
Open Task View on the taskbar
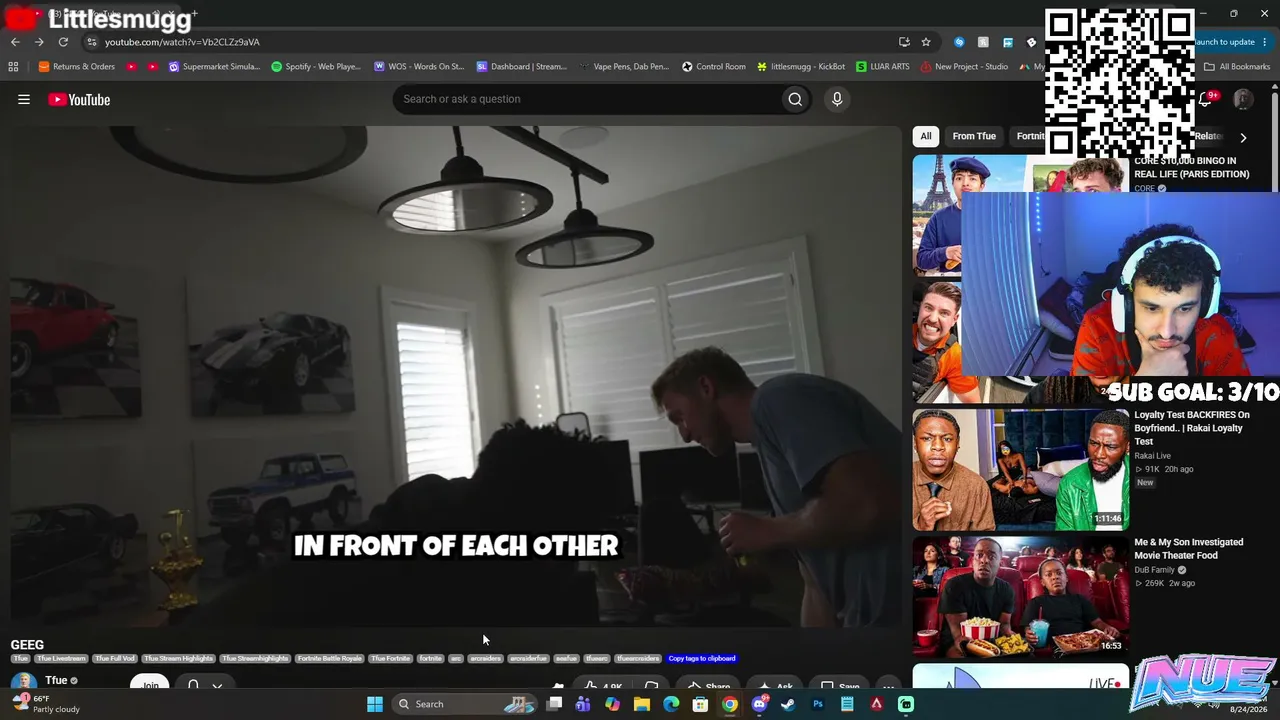point(555,704)
